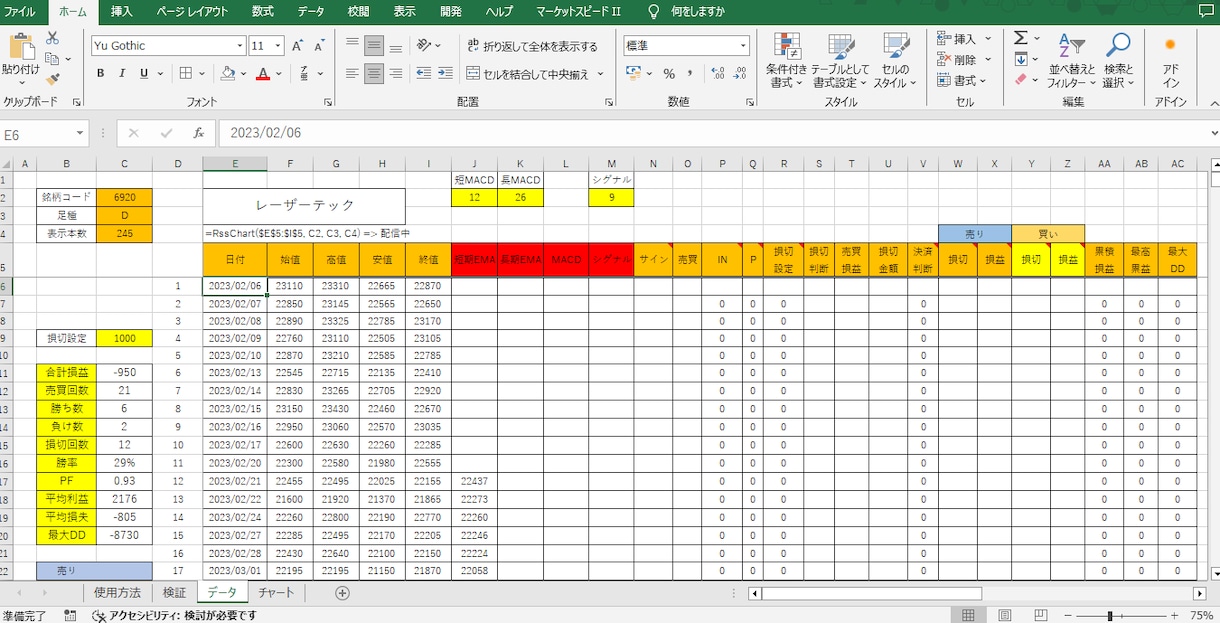The width and height of the screenshot is (1220, 623).
Task: Switch to Page Break Preview view
Action: tap(1041, 616)
